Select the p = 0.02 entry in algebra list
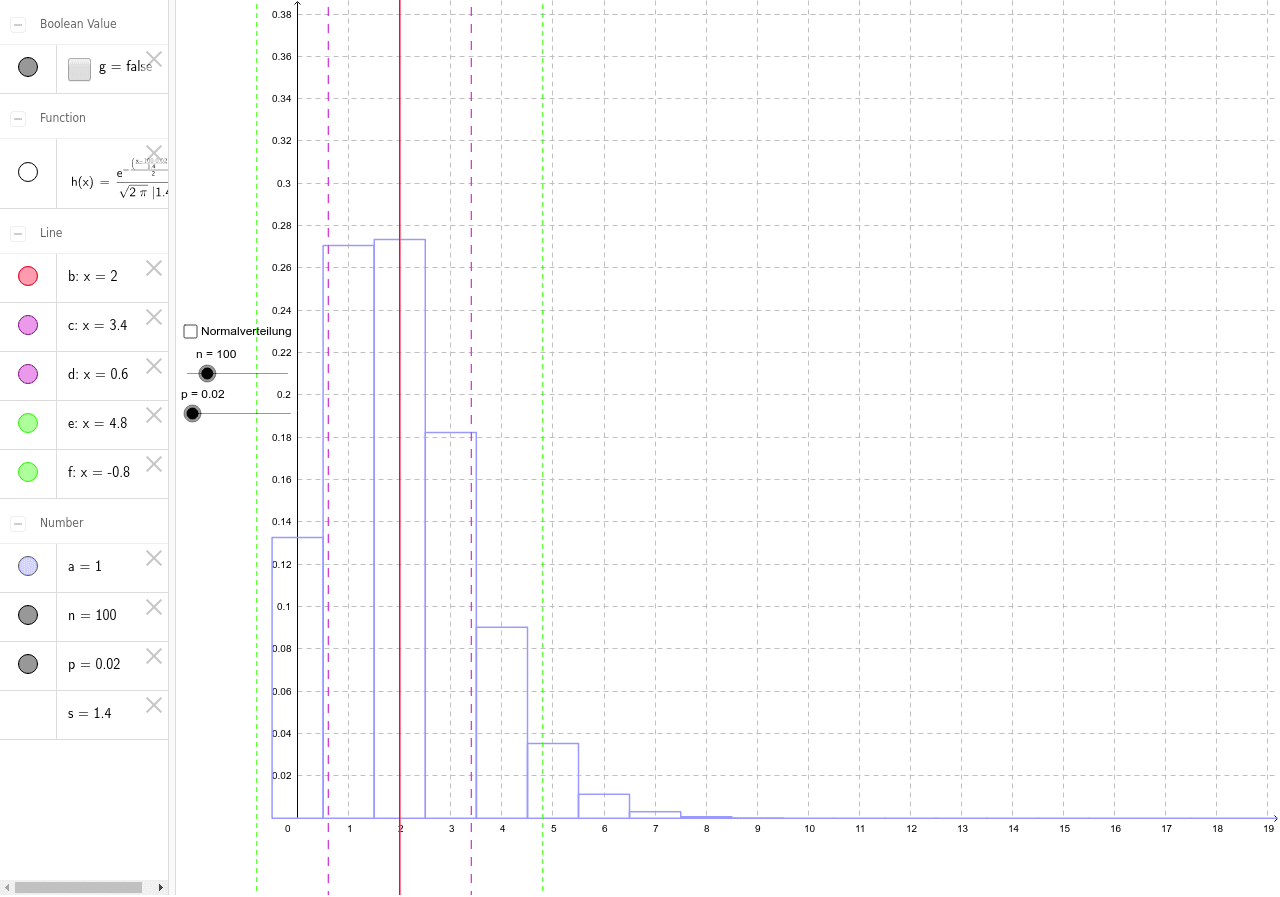1280x897 pixels. pos(92,664)
